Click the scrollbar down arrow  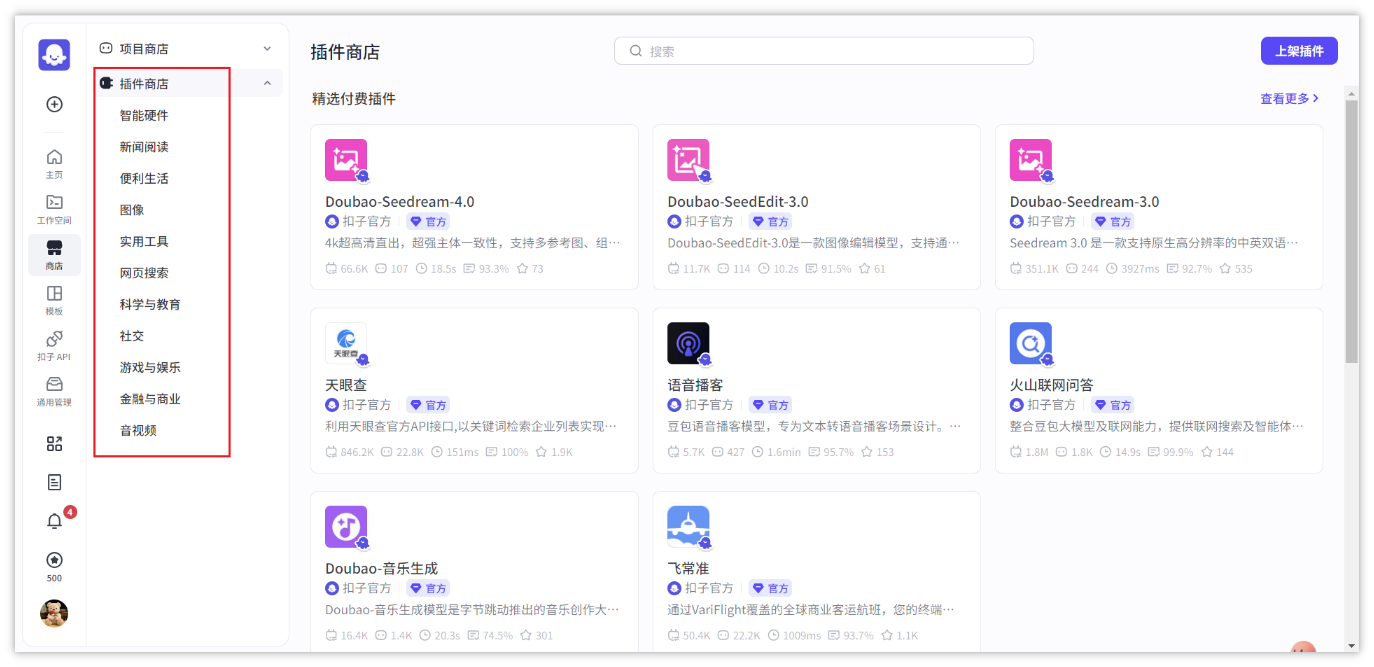pyautogui.click(x=1351, y=645)
